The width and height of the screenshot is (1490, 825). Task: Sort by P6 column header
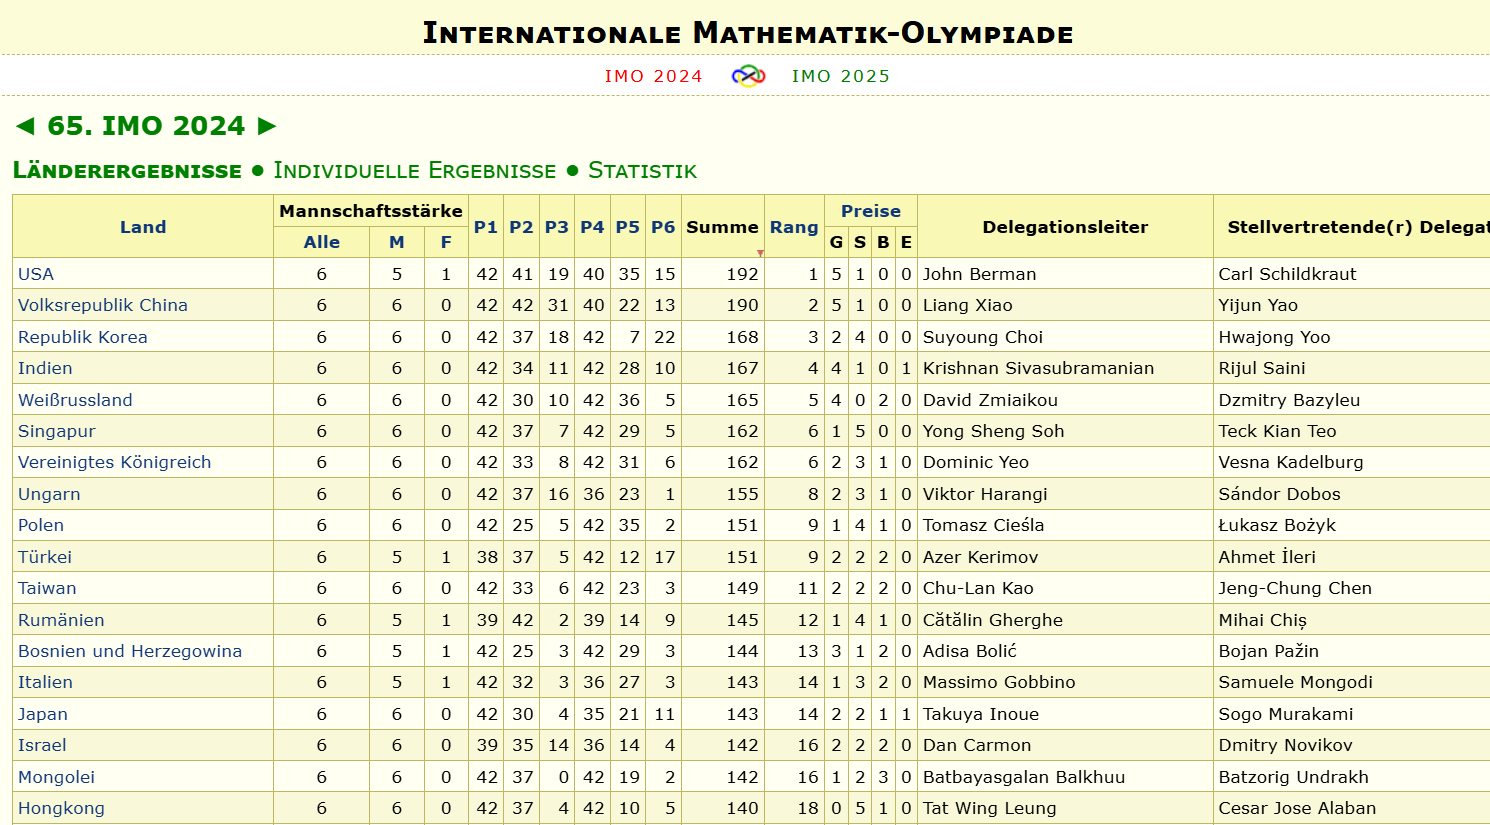(x=663, y=227)
